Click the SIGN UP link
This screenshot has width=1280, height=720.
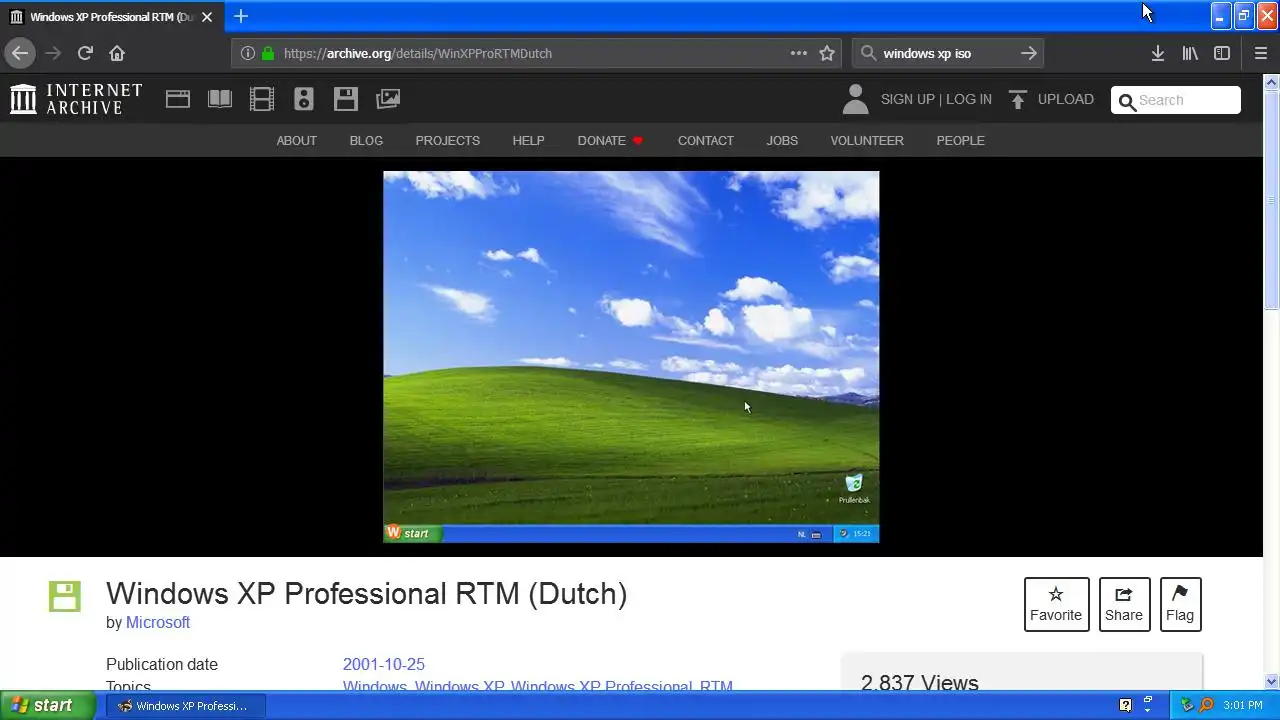[907, 99]
